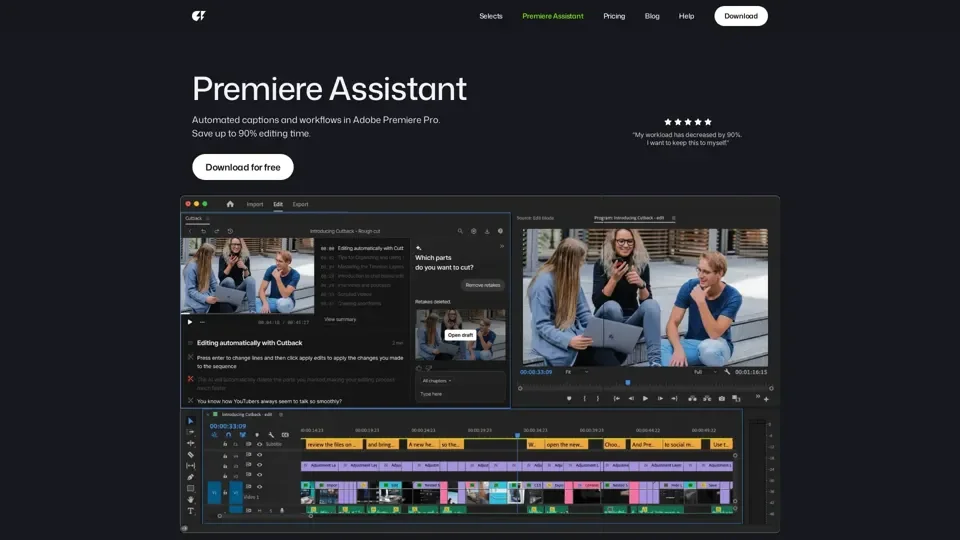Select the Pen tool
This screenshot has width=960, height=540.
click(190, 477)
